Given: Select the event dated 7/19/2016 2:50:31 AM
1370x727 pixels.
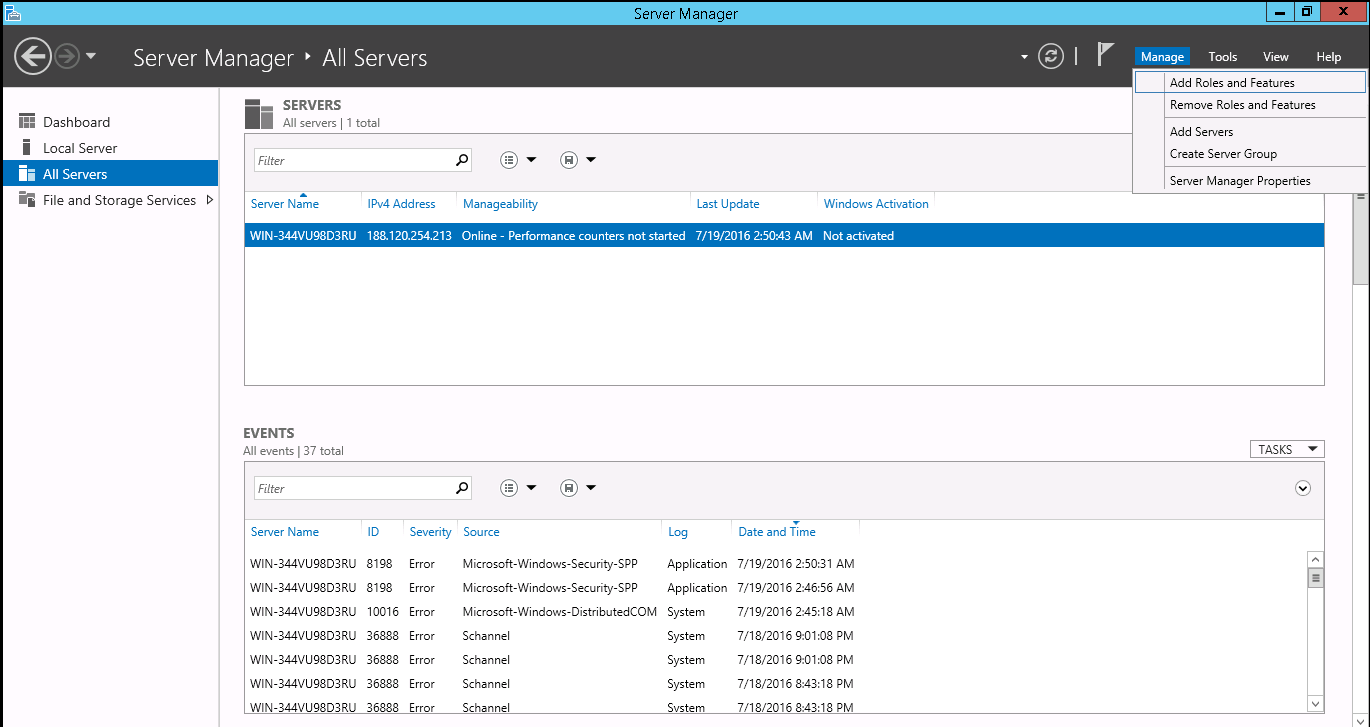Looking at the screenshot, I should [x=776, y=564].
